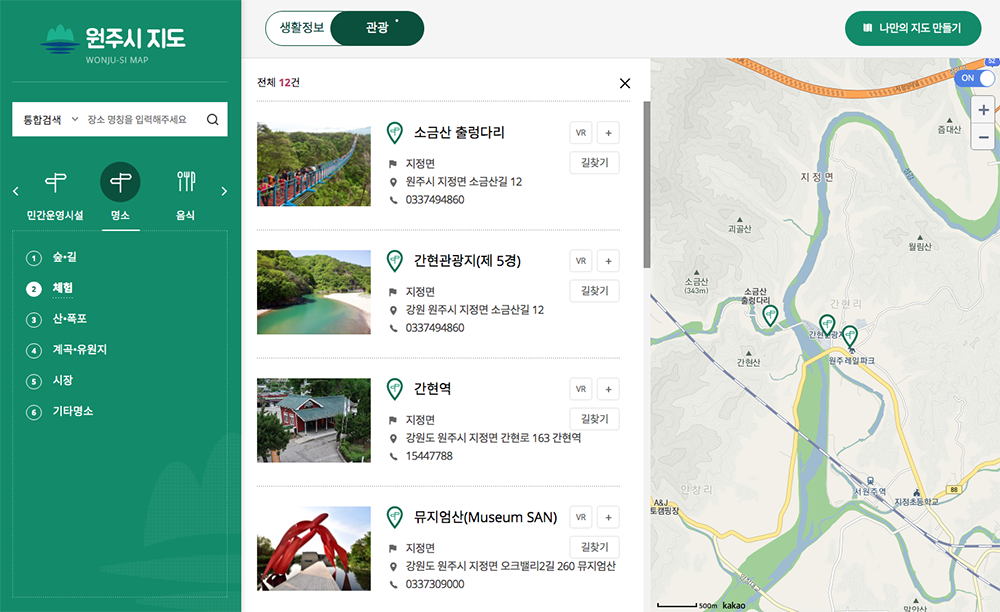Switch to the 관광 tab
Viewport: 1000px width, 612px height.
(x=377, y=27)
